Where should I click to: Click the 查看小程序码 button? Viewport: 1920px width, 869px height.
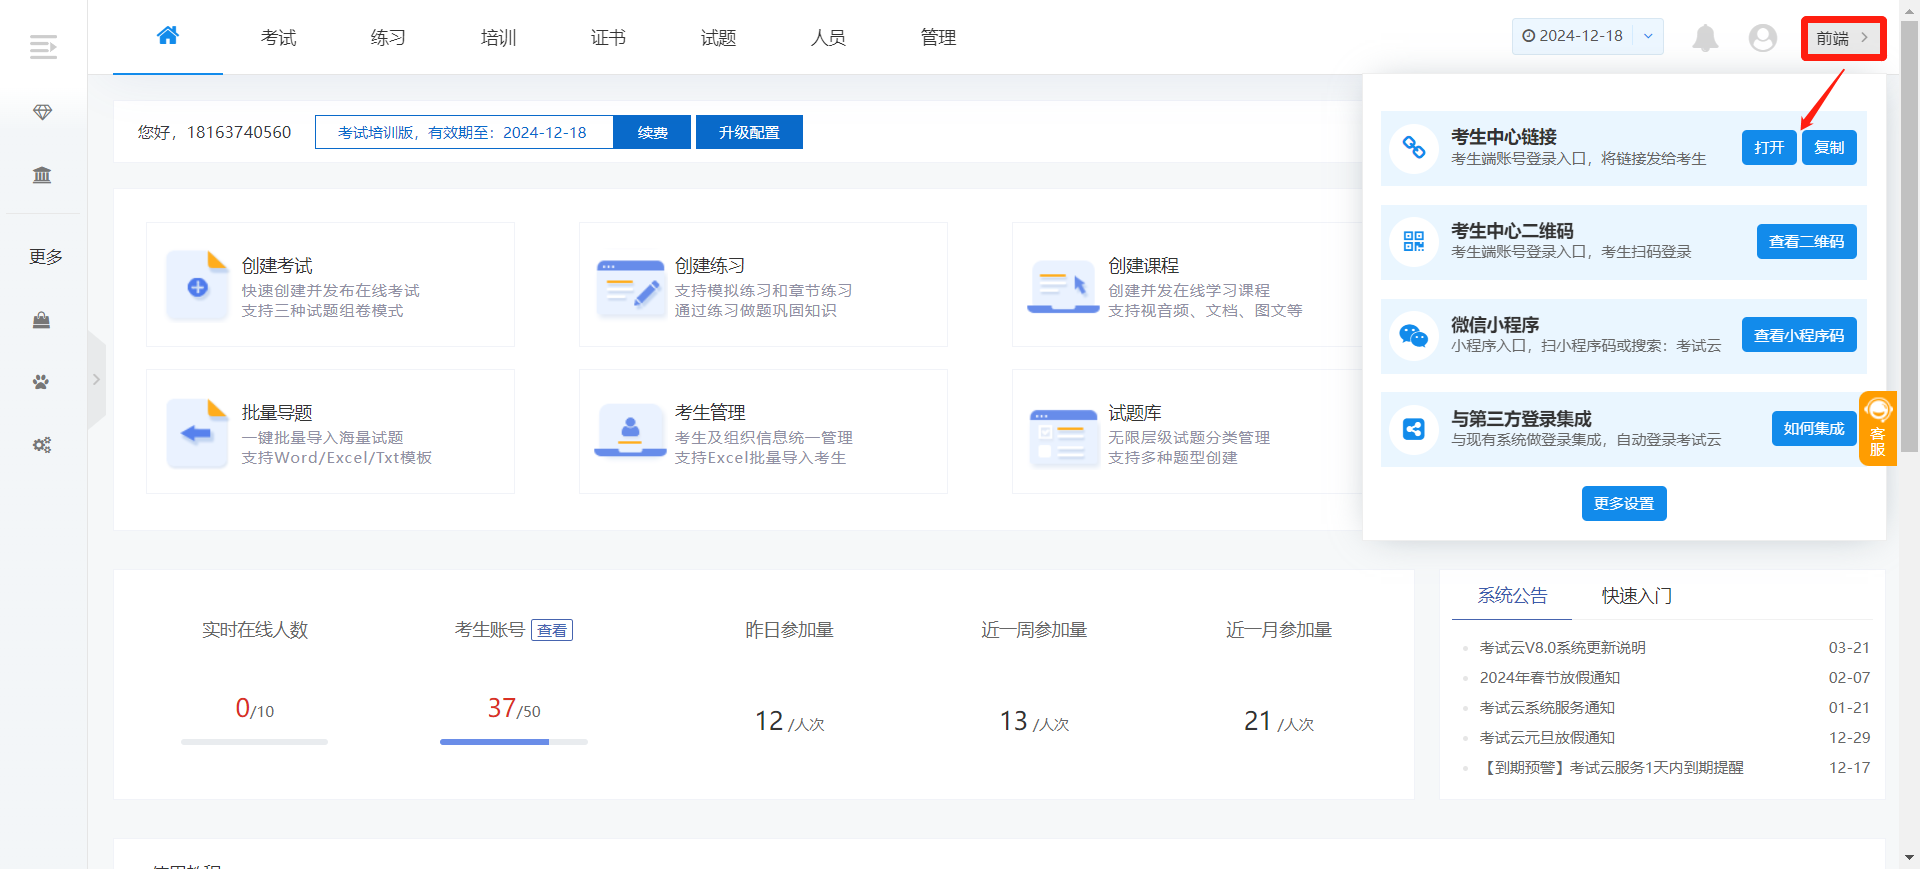point(1799,335)
